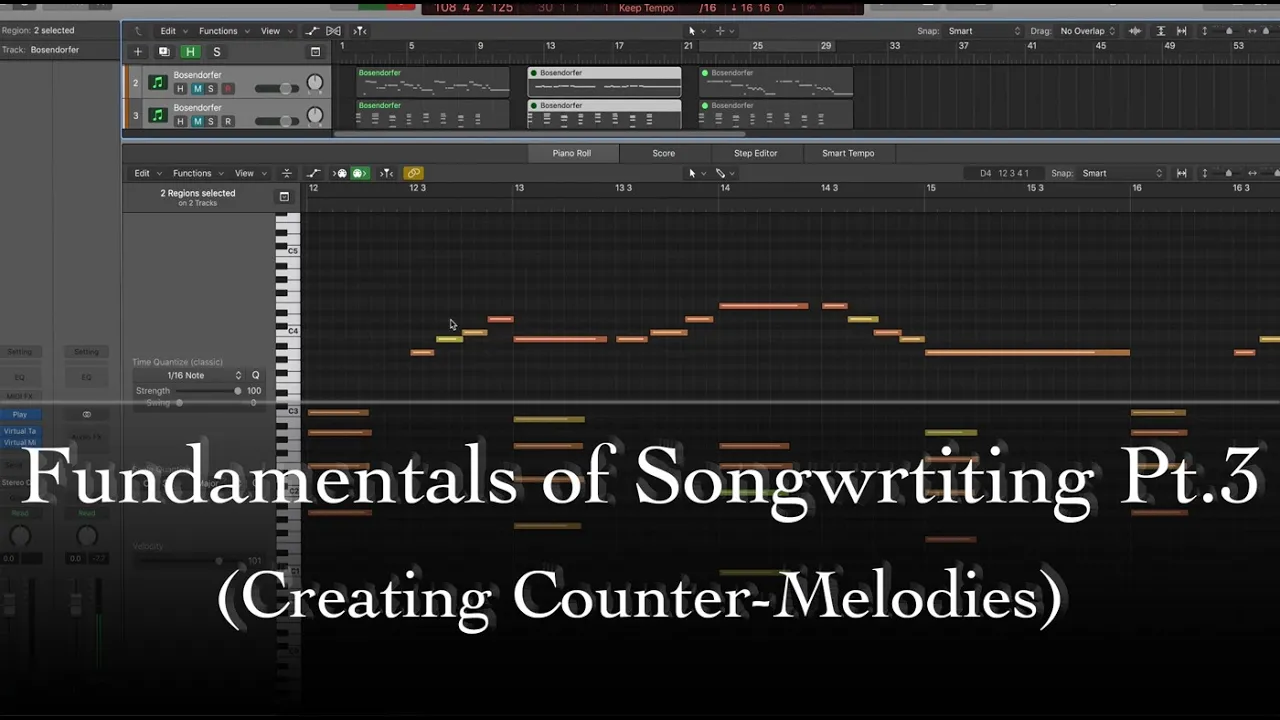Mute track 2 Bosendorfer
Image resolution: width=1280 pixels, height=720 pixels.
[197, 89]
